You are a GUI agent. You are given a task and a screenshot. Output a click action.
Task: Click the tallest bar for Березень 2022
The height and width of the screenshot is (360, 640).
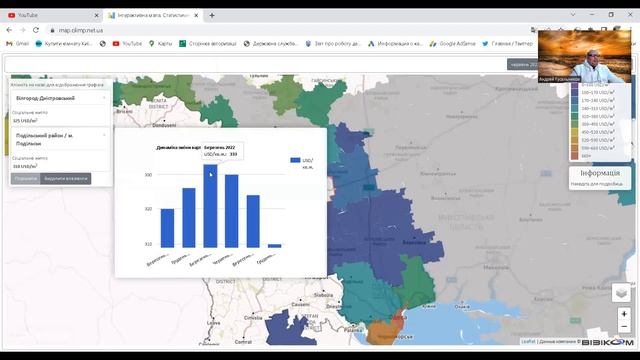210,206
